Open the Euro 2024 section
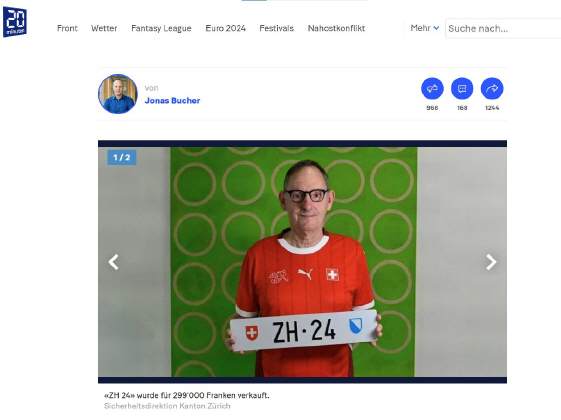This screenshot has width=561, height=420. (225, 28)
